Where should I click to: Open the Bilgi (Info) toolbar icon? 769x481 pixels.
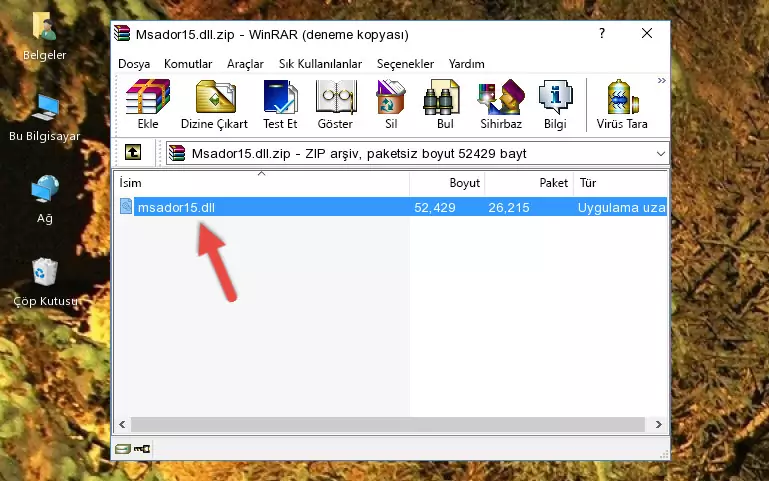pyautogui.click(x=555, y=97)
